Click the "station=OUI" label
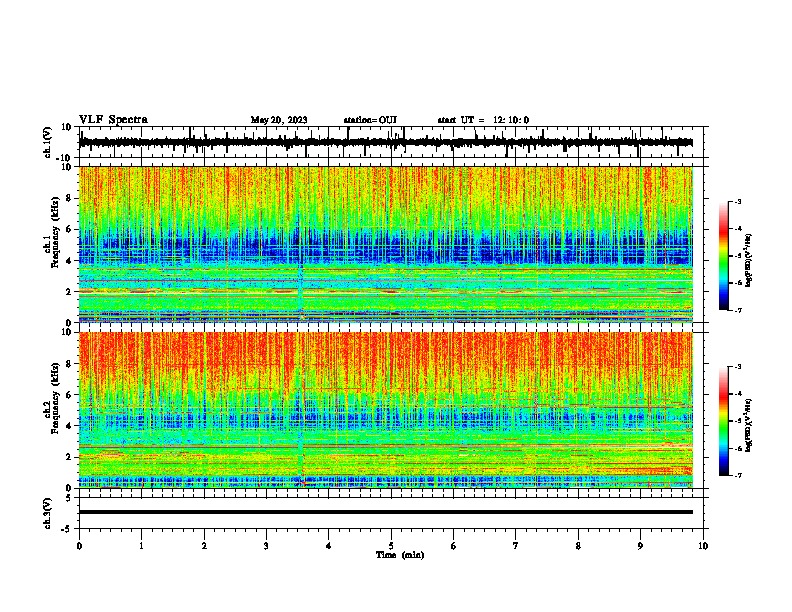Image resolution: width=792 pixels, height=612 pixels. pyautogui.click(x=370, y=120)
